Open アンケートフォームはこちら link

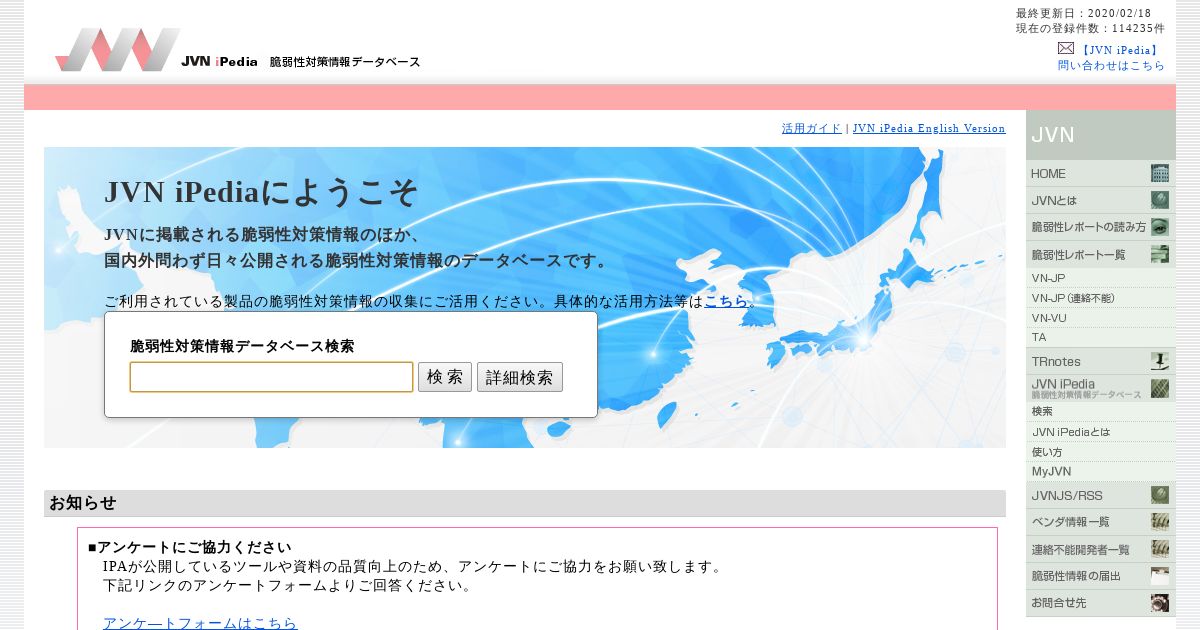pos(200,623)
